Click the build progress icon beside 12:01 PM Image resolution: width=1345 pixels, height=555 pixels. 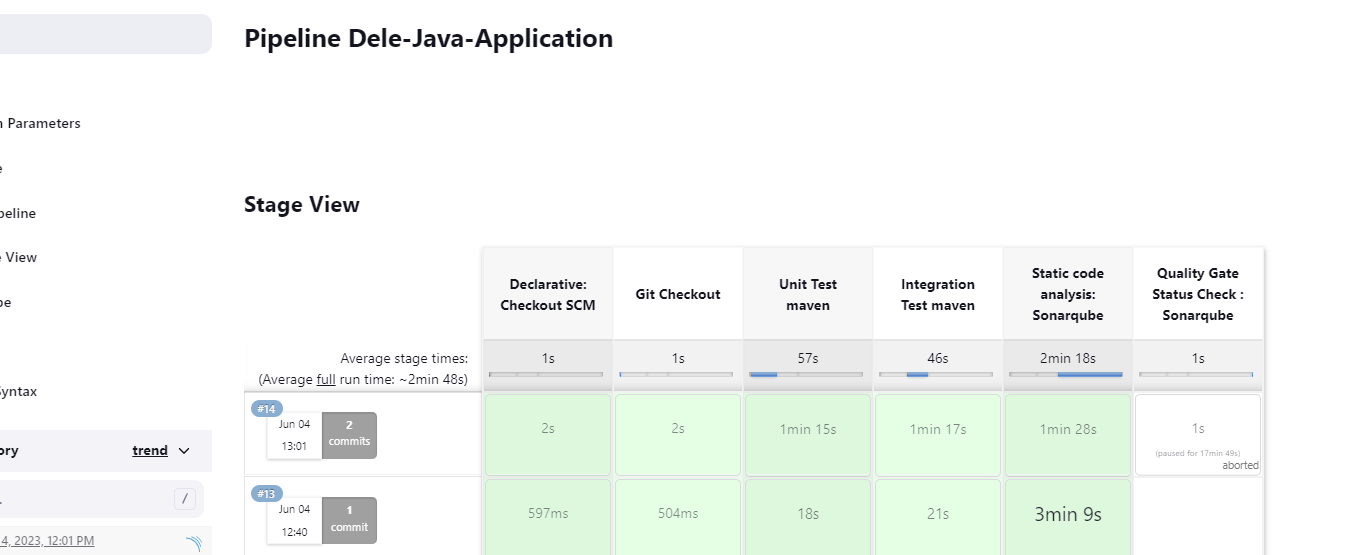193,544
